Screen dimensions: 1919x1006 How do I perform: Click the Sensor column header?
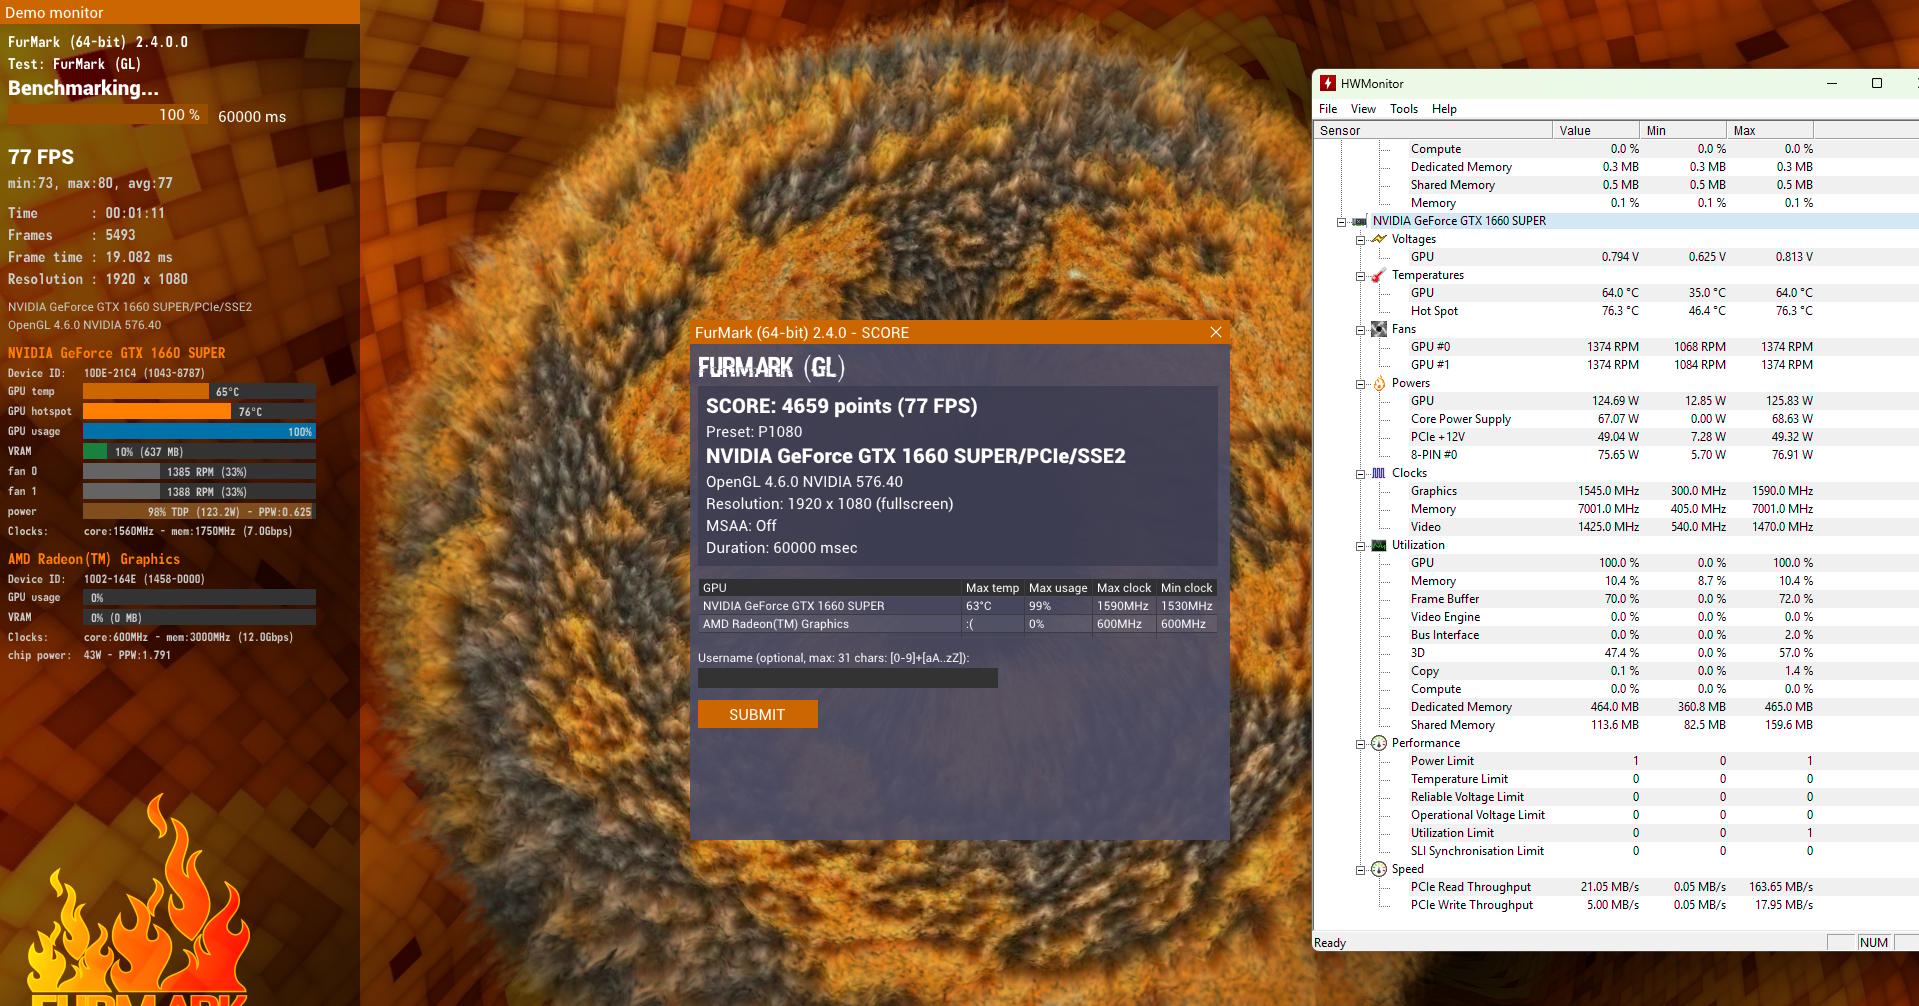[1432, 130]
